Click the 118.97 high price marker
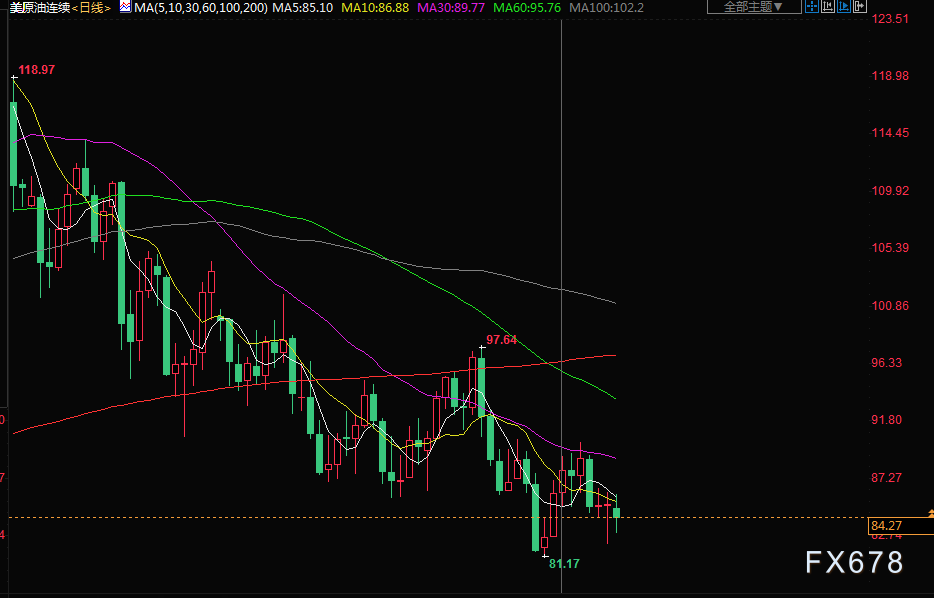Screen dimensions: 934x598 tap(36, 69)
